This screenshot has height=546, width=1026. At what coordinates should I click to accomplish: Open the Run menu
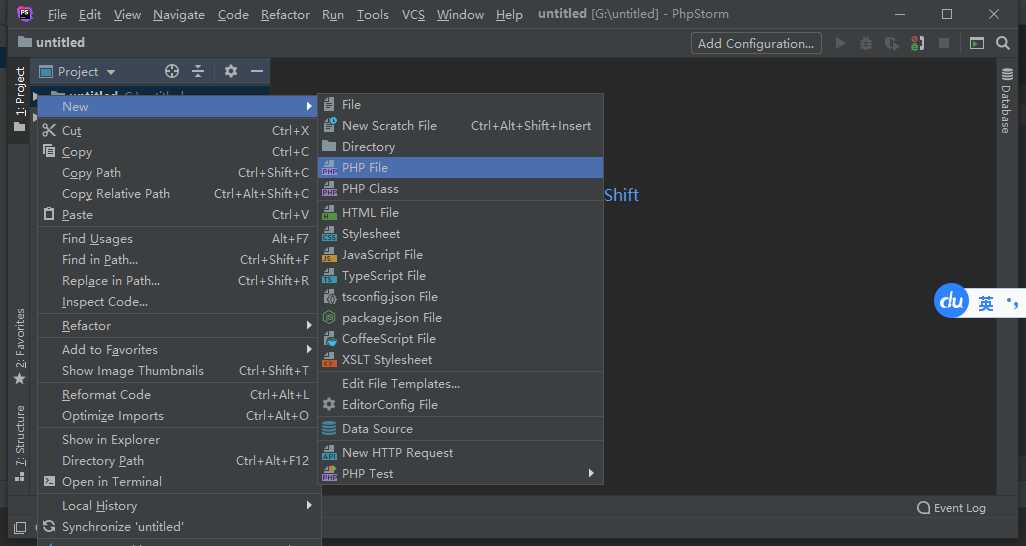coord(332,14)
